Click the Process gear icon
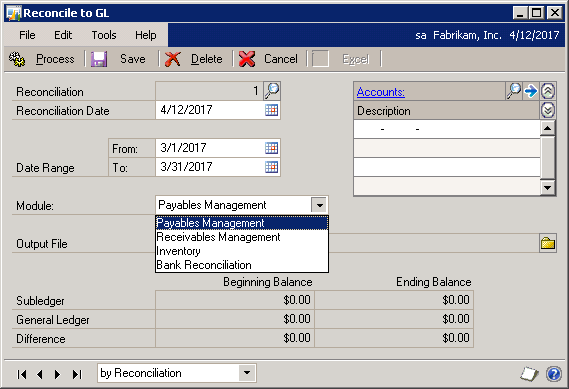The width and height of the screenshot is (569, 389). [x=17, y=59]
